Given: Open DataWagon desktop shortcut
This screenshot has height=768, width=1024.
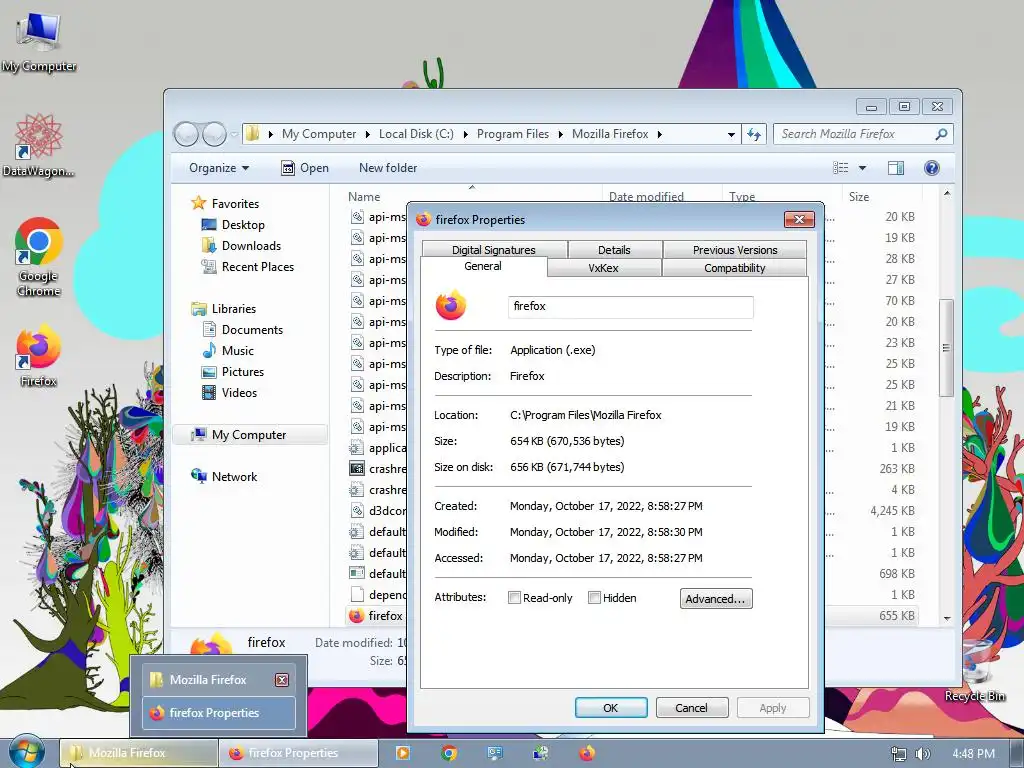Looking at the screenshot, I should [38, 145].
